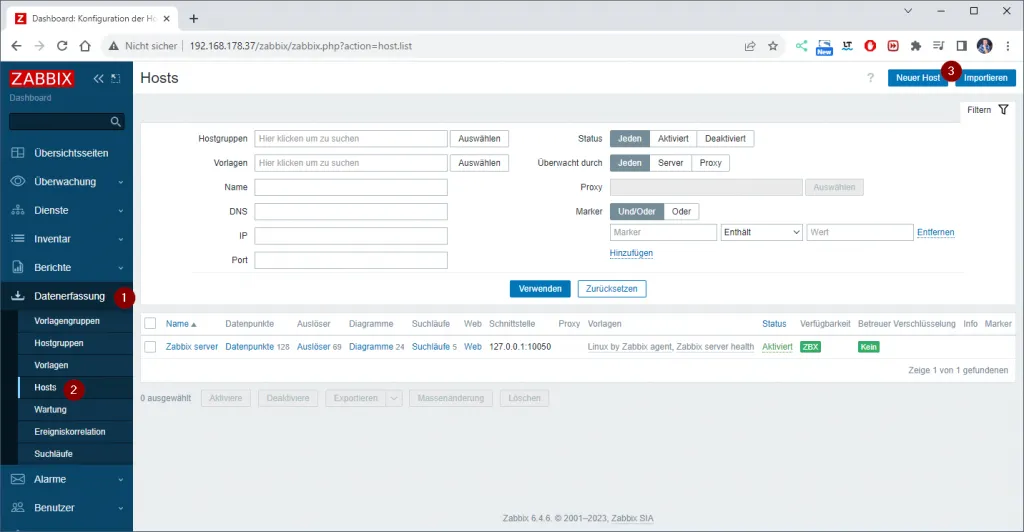Click the browser reload icon
1024x532 pixels.
62,46
